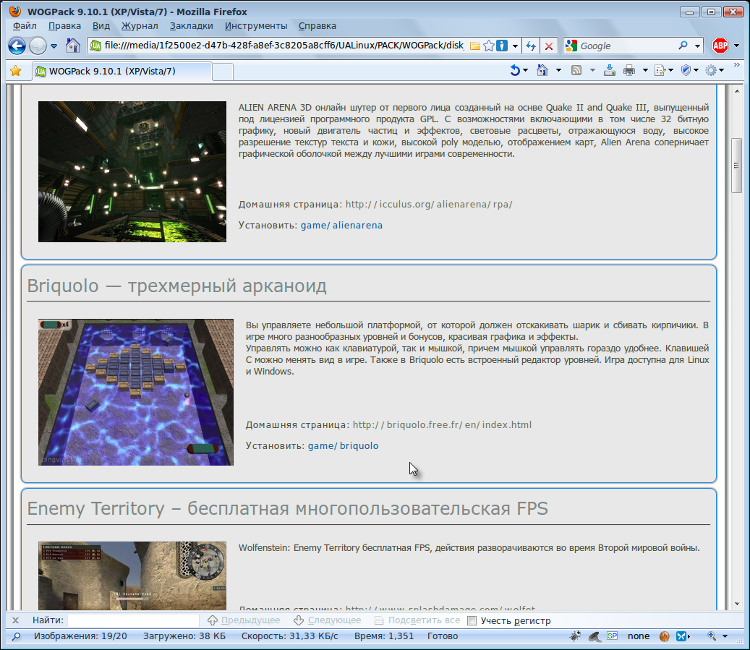
Task: Open dropdown next to the RSS feed icon
Action: click(592, 70)
